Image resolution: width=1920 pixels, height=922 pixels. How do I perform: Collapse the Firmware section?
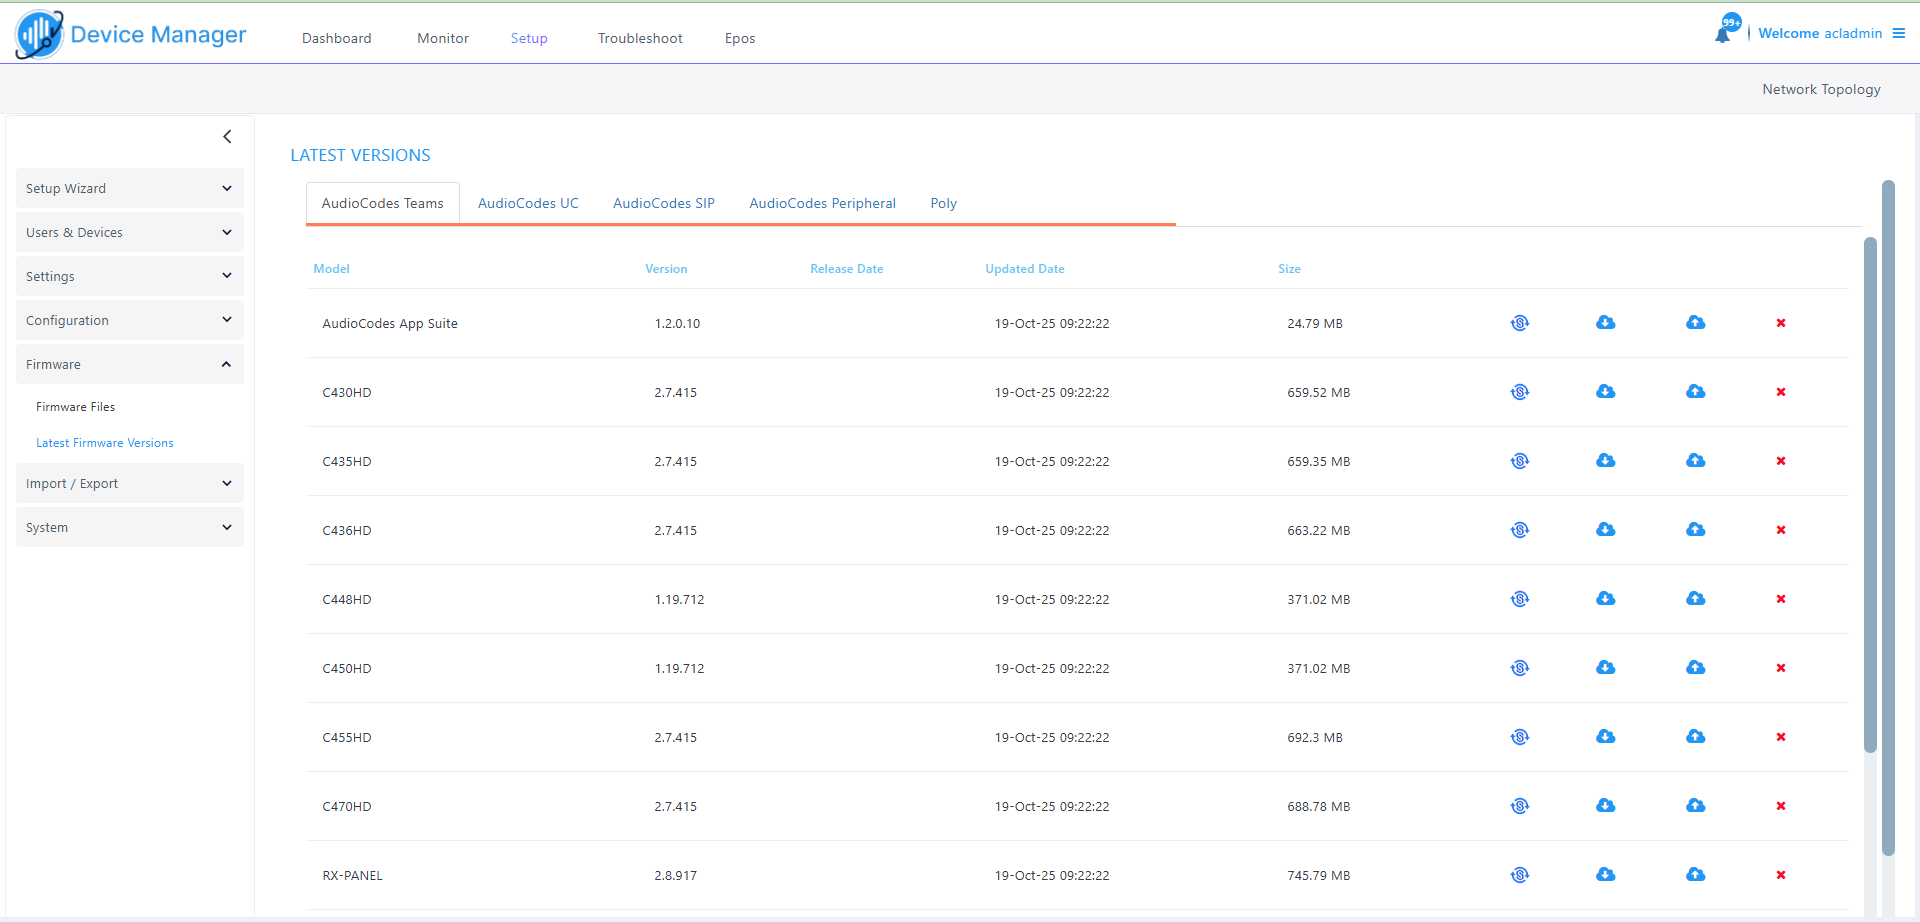(129, 364)
